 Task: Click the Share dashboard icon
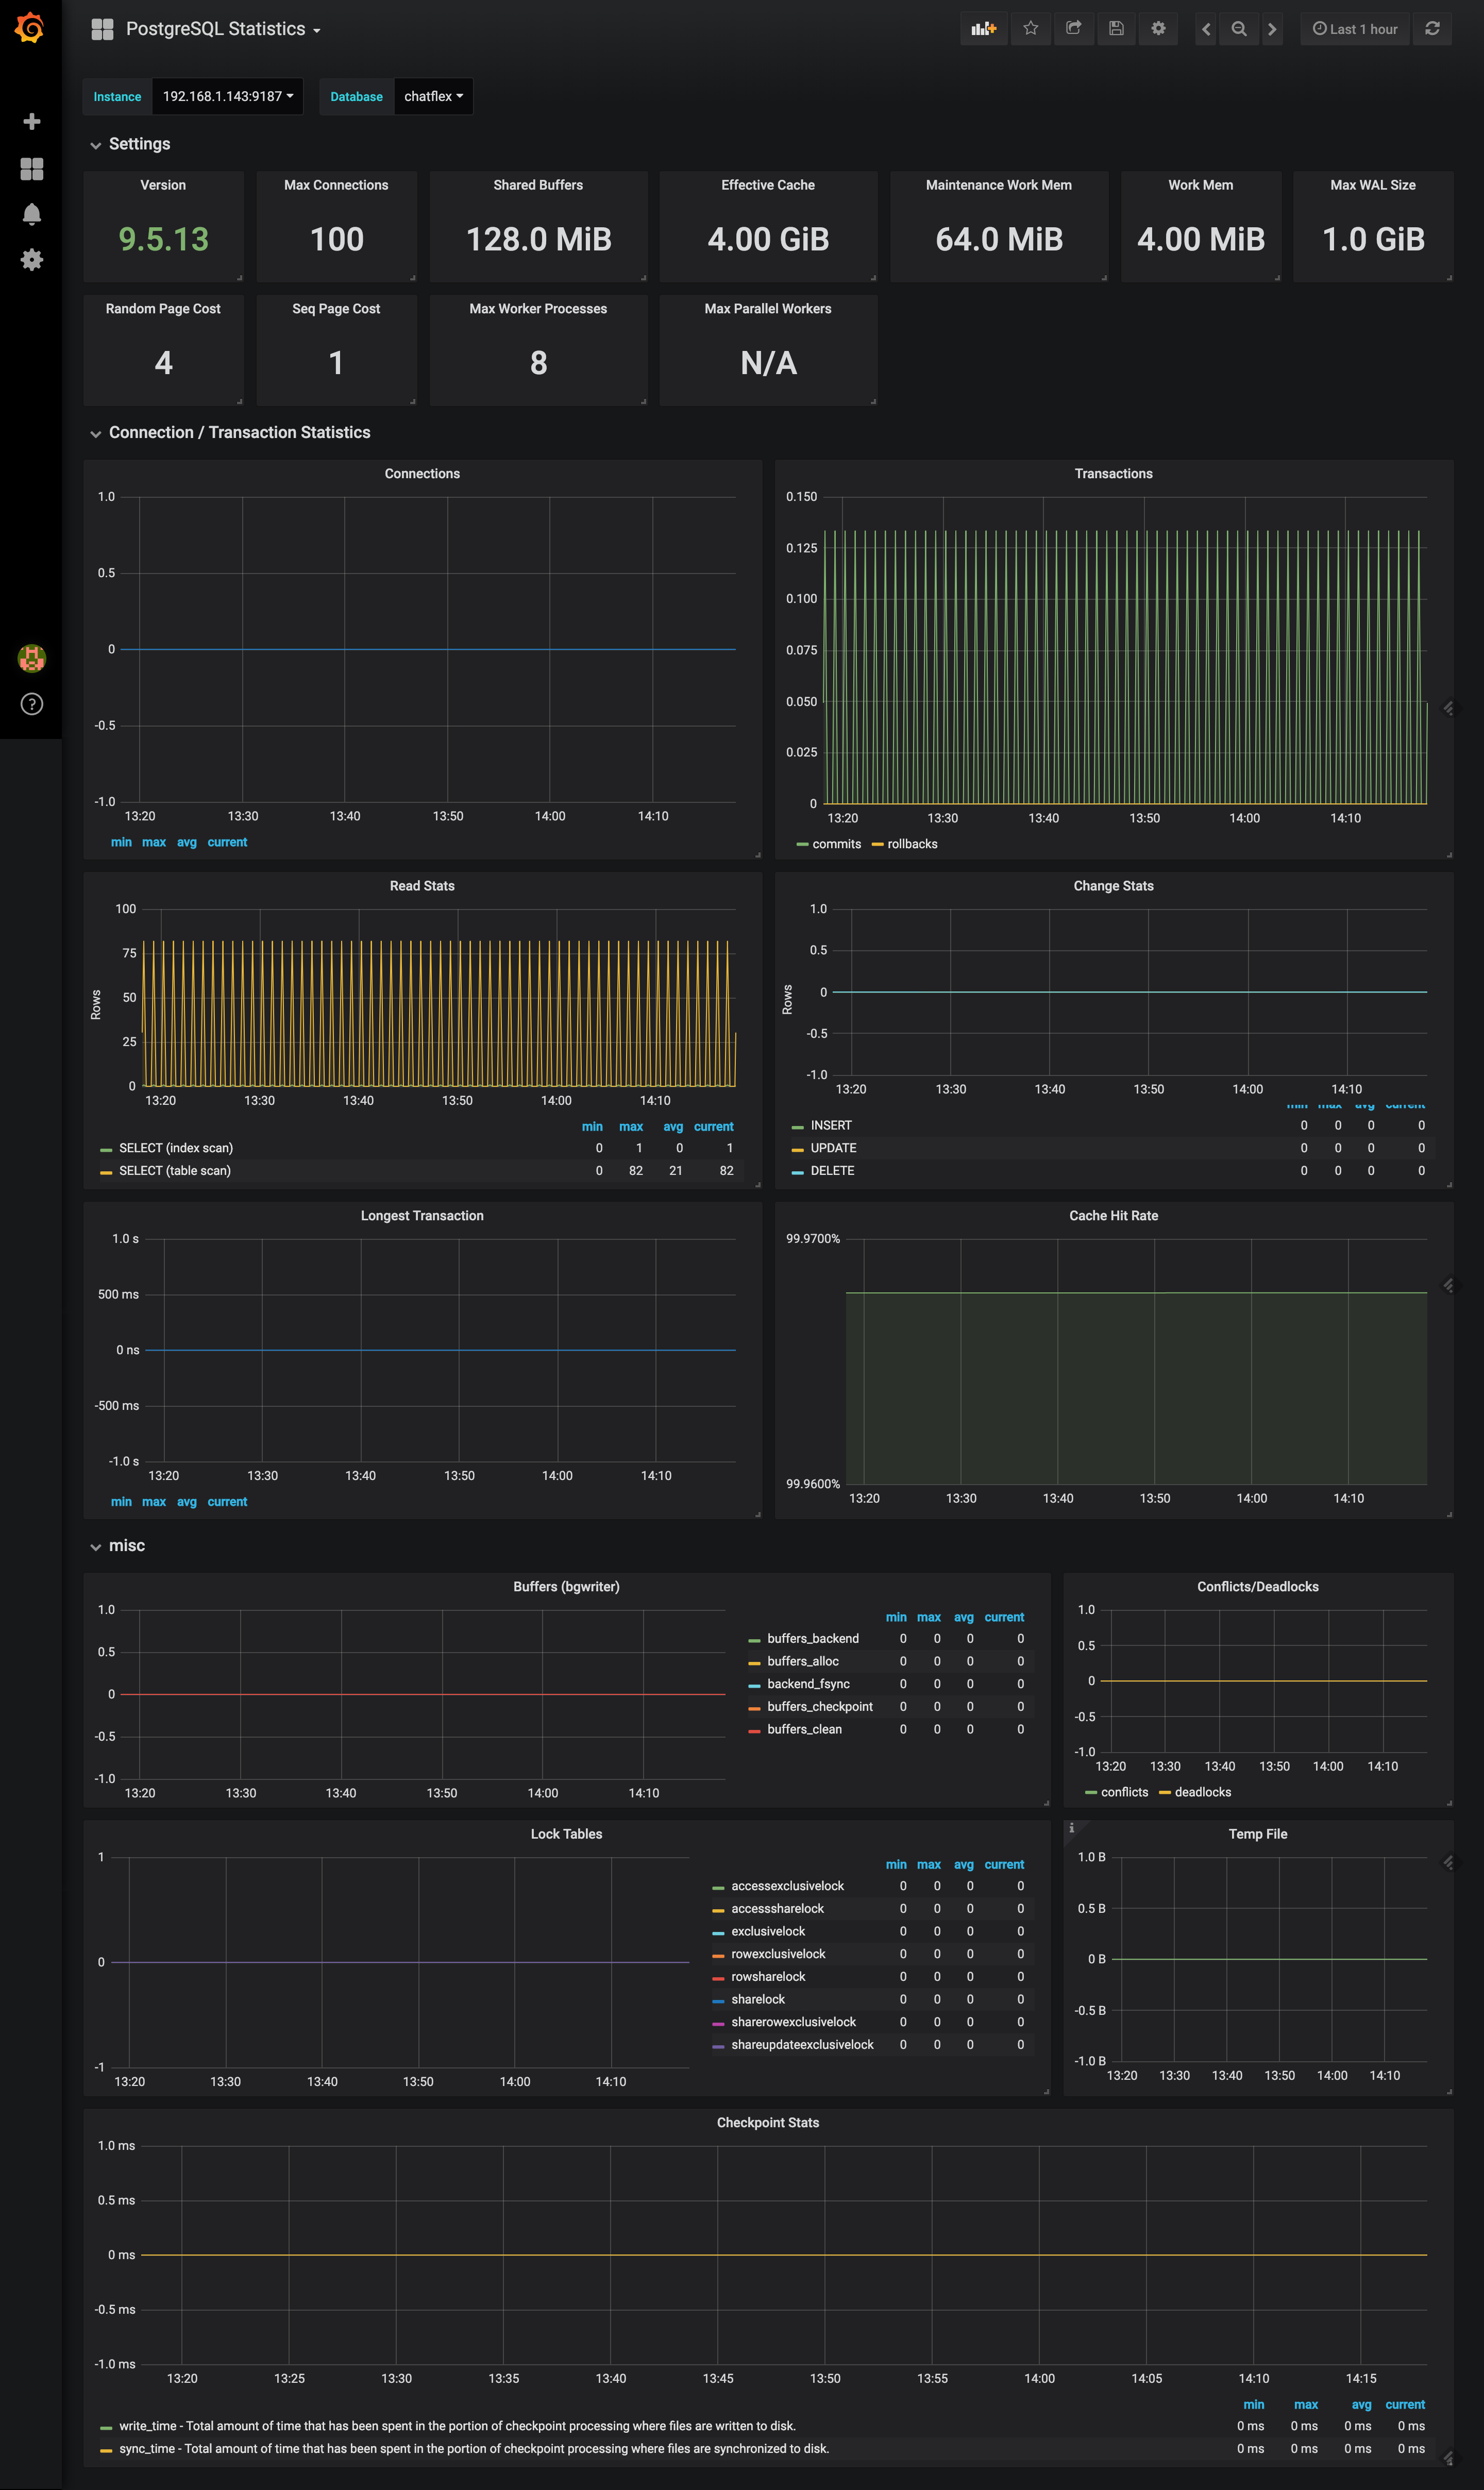coord(1074,29)
